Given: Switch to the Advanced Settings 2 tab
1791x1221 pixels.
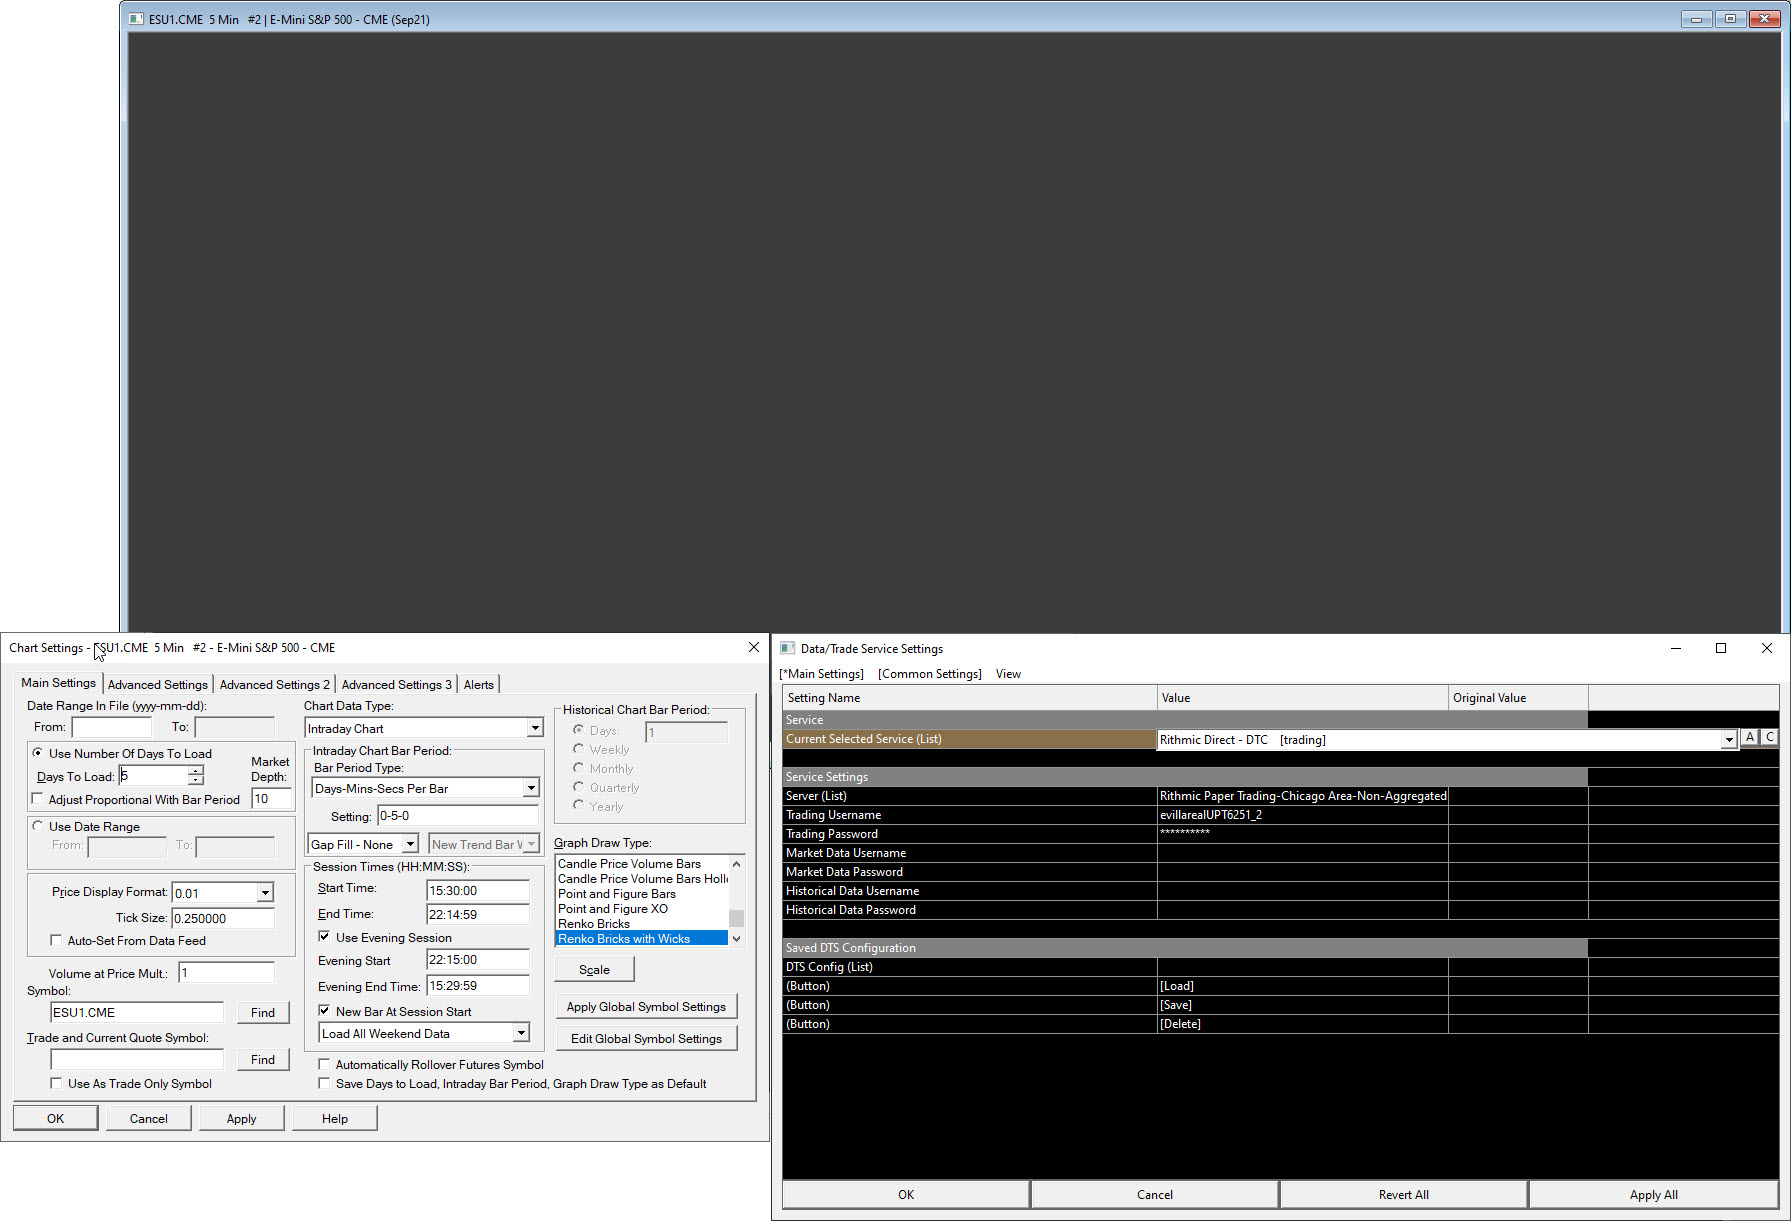Looking at the screenshot, I should (x=274, y=685).
